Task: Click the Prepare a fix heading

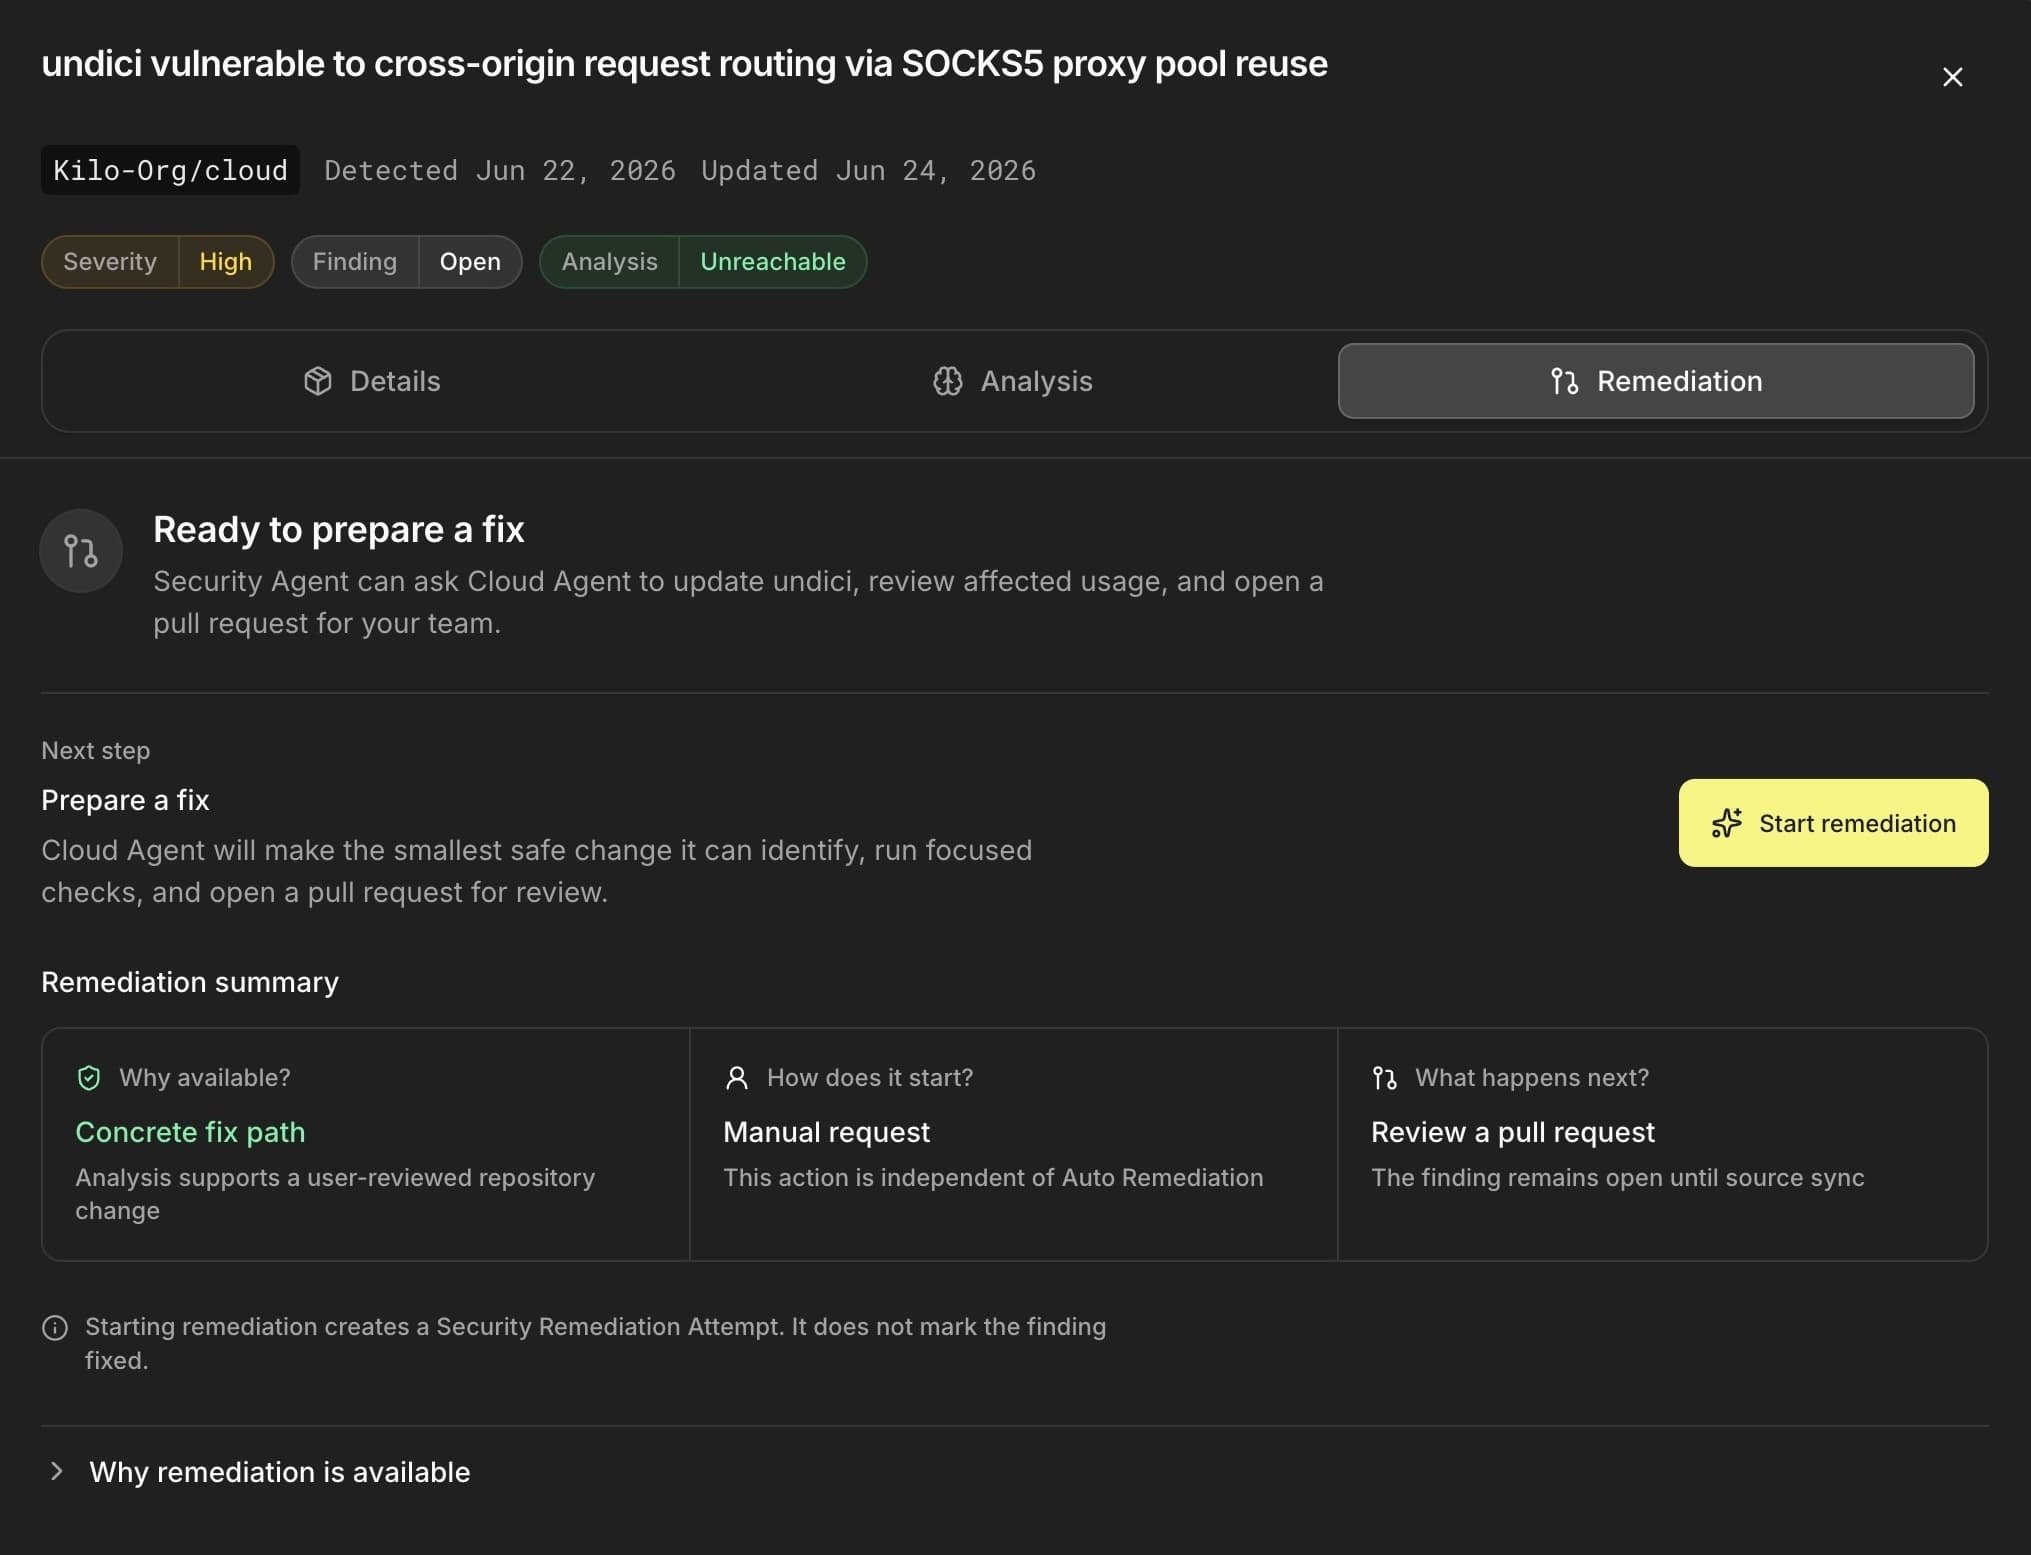Action: [125, 800]
